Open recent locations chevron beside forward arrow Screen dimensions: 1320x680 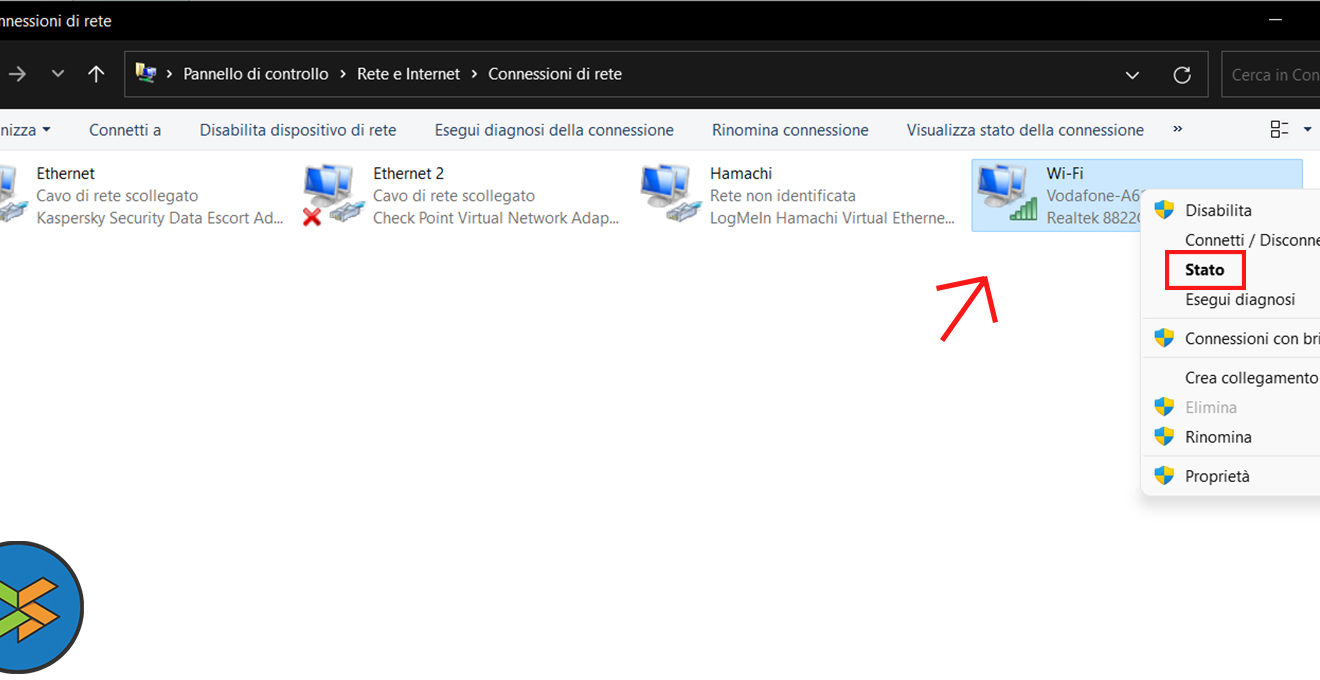[58, 74]
